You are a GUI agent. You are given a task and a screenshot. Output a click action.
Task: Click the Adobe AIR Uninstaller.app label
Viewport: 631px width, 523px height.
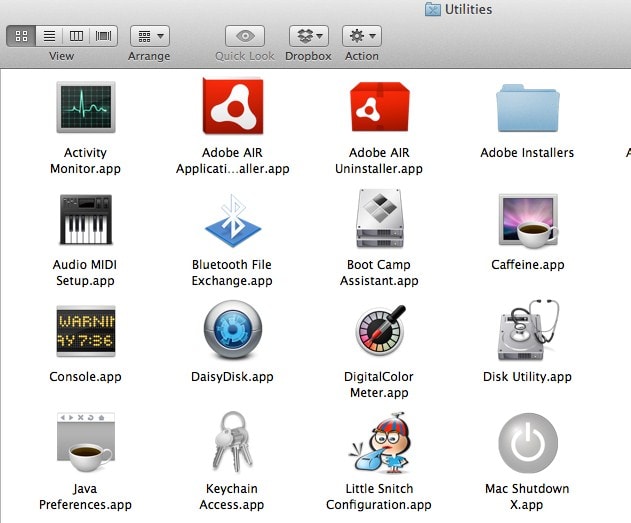[379, 161]
